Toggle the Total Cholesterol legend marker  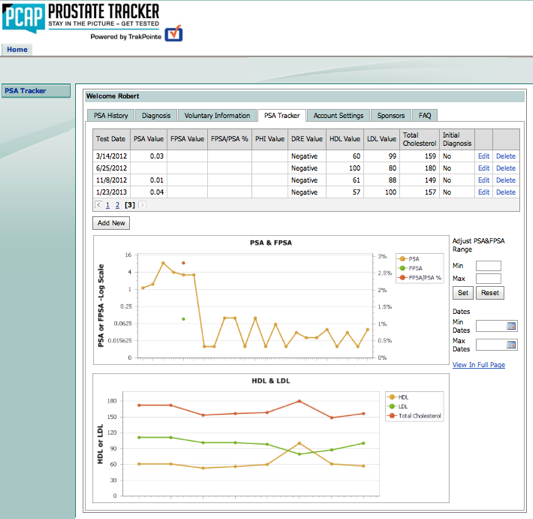pyautogui.click(x=392, y=416)
